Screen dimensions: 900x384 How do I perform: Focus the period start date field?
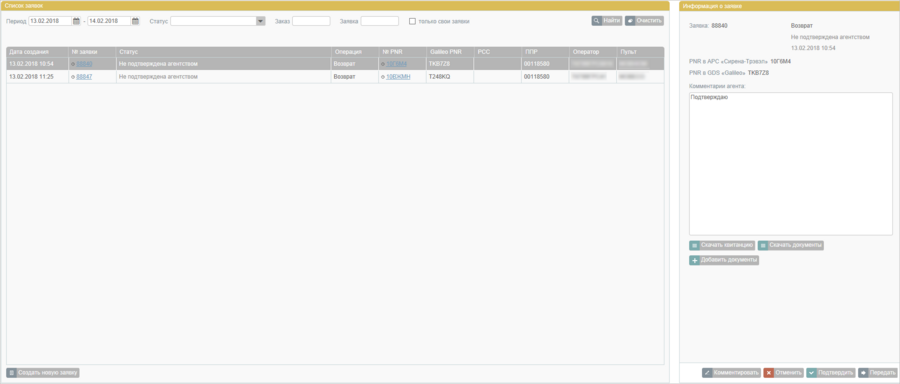click(50, 21)
